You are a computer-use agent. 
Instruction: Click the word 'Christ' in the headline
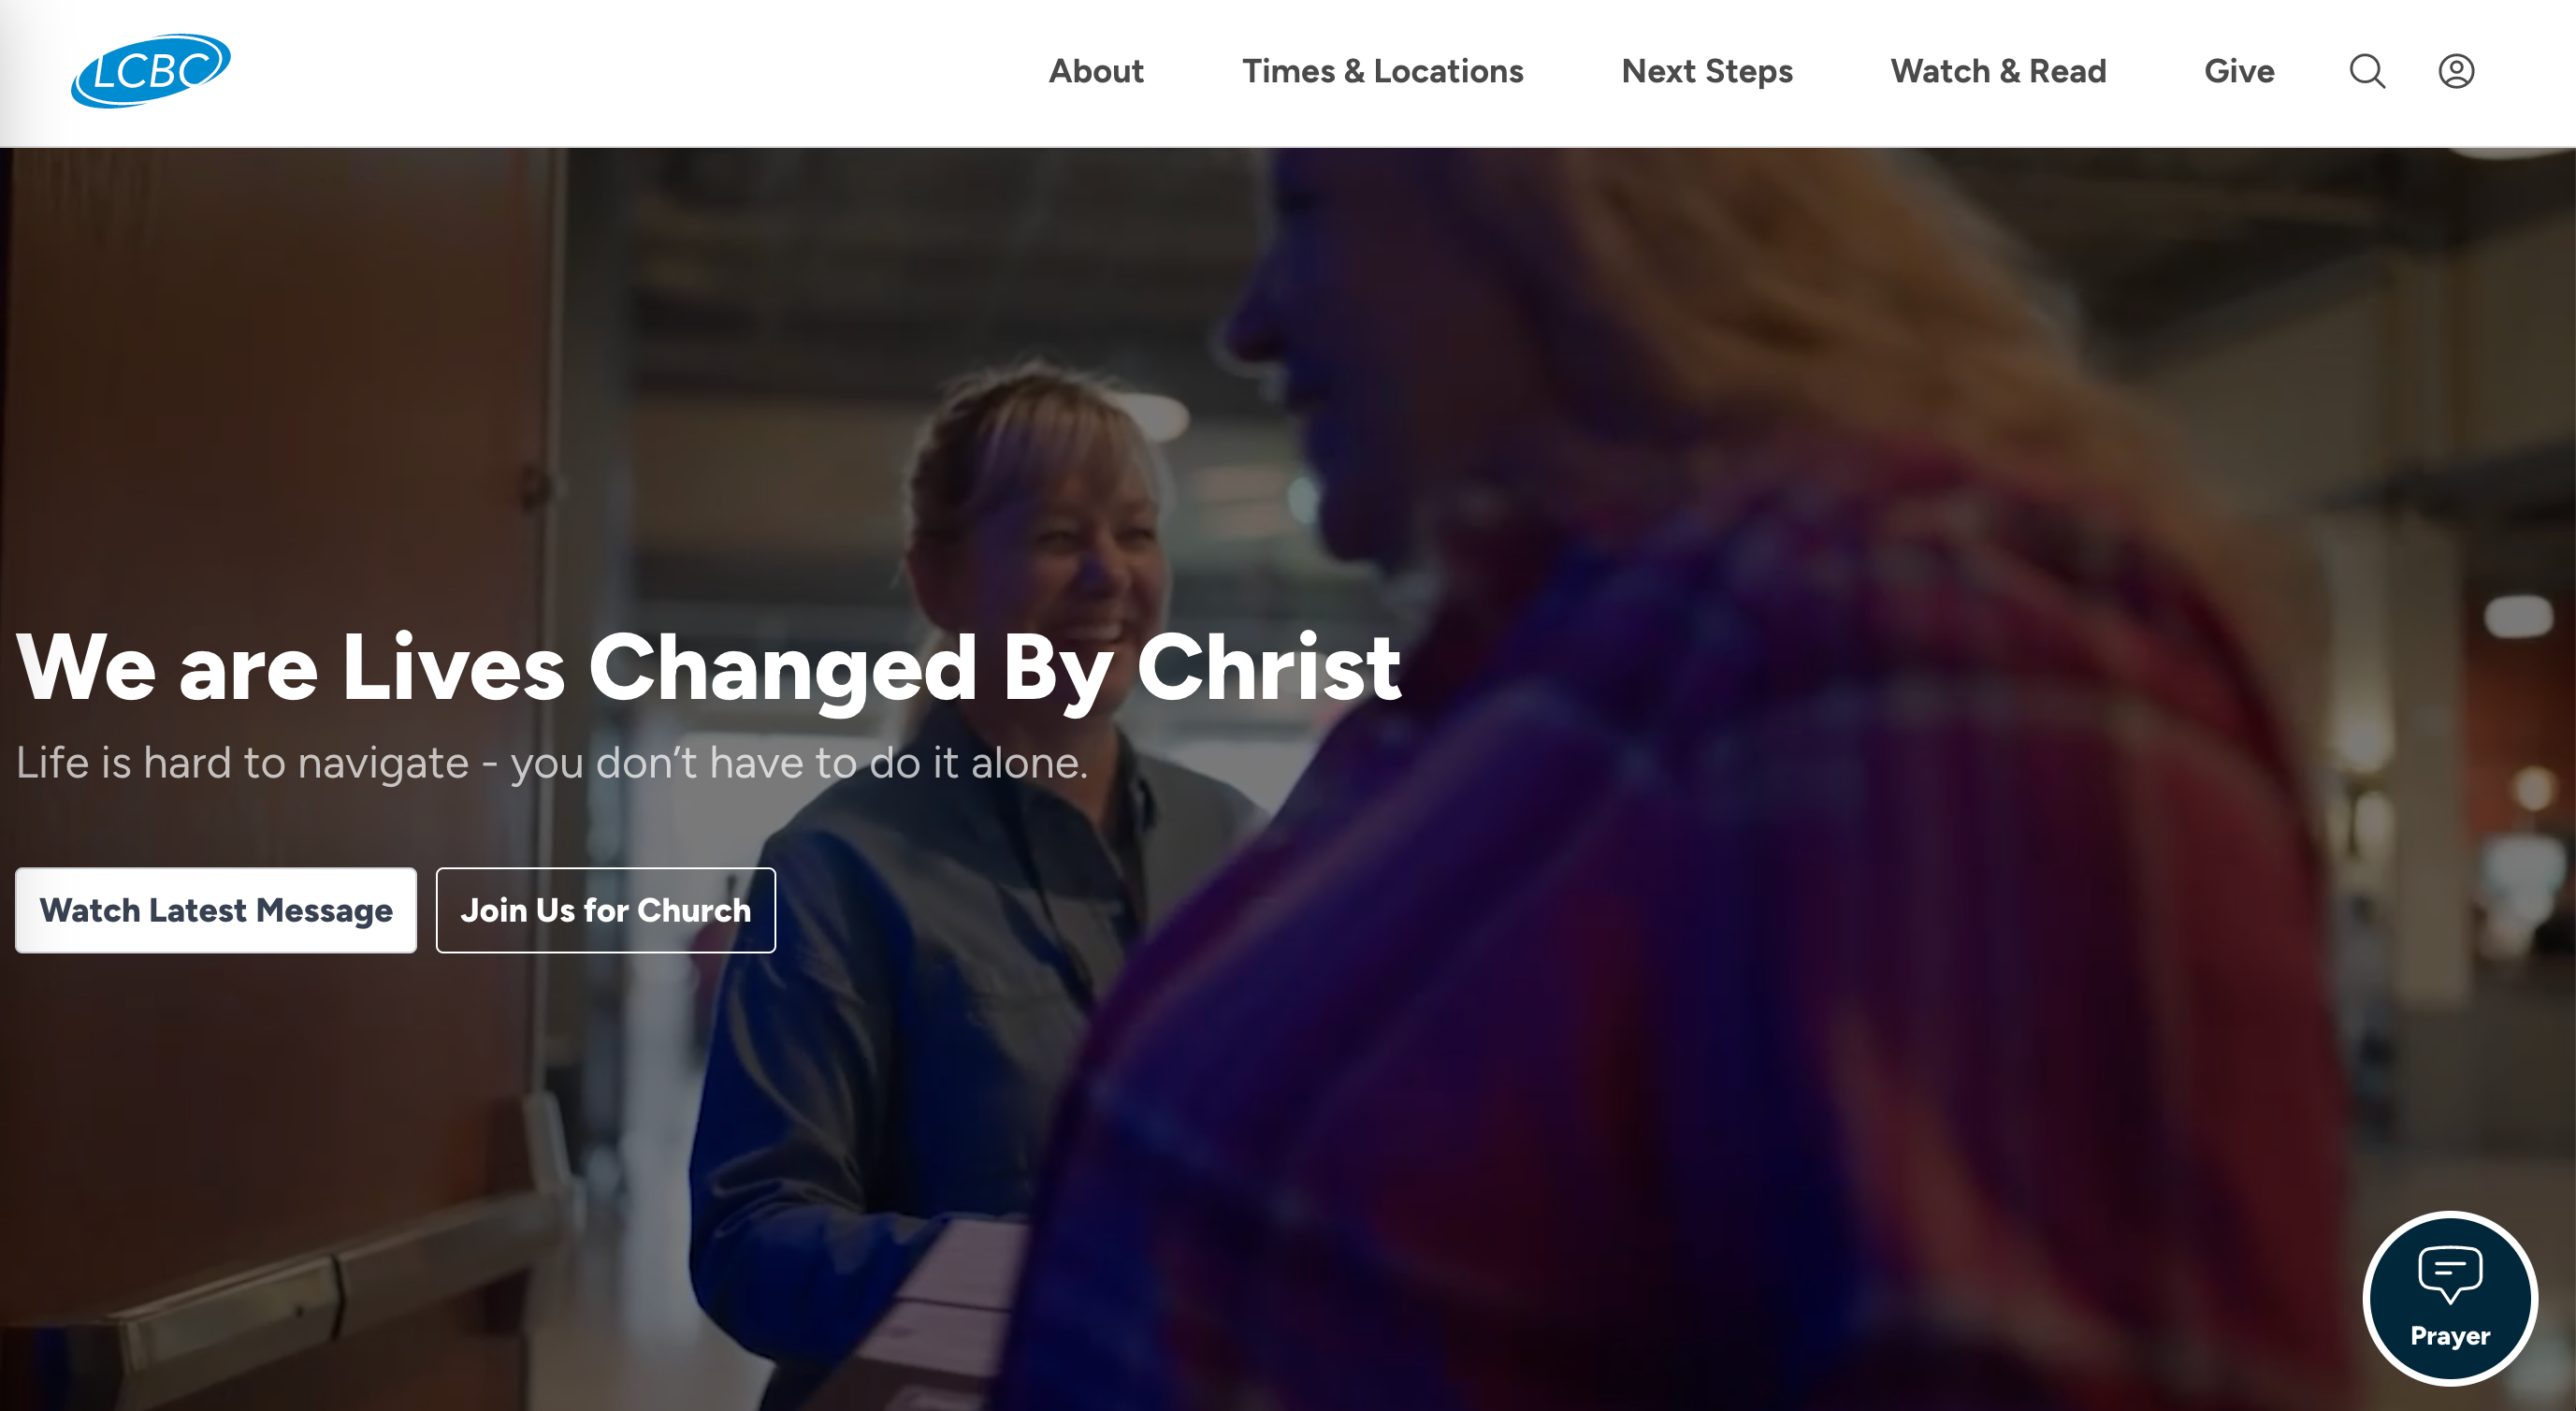pos(1268,668)
